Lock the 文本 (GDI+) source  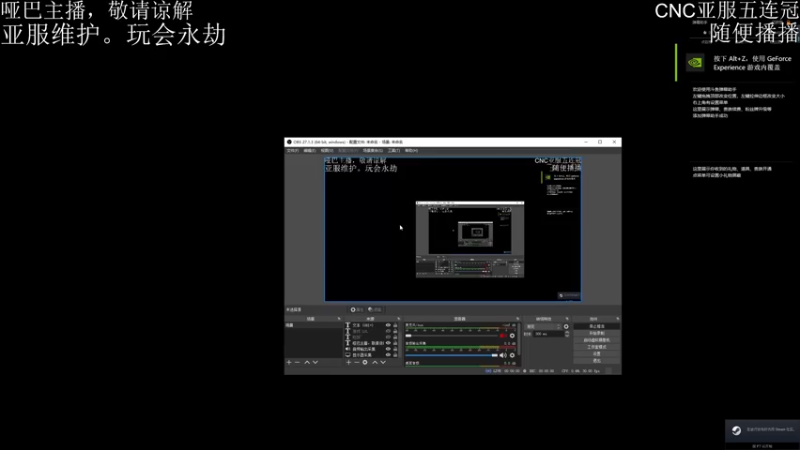395,325
